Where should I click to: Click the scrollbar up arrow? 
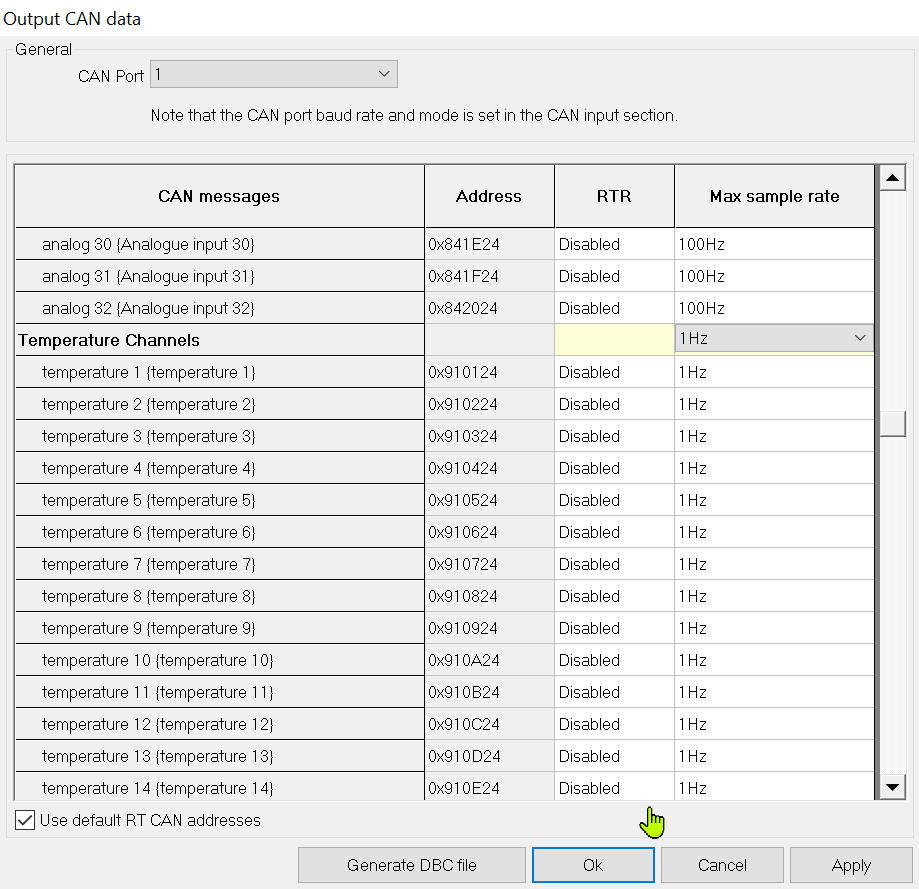892,177
